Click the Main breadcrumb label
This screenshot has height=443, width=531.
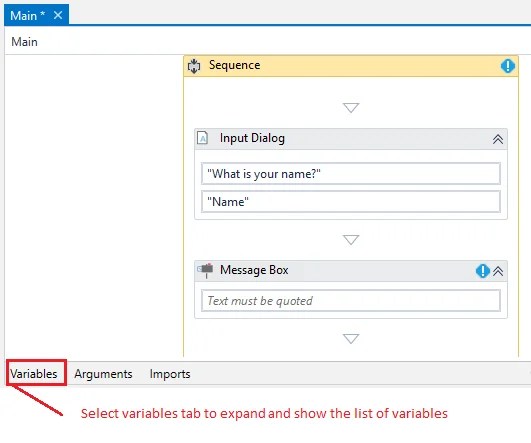coord(24,42)
